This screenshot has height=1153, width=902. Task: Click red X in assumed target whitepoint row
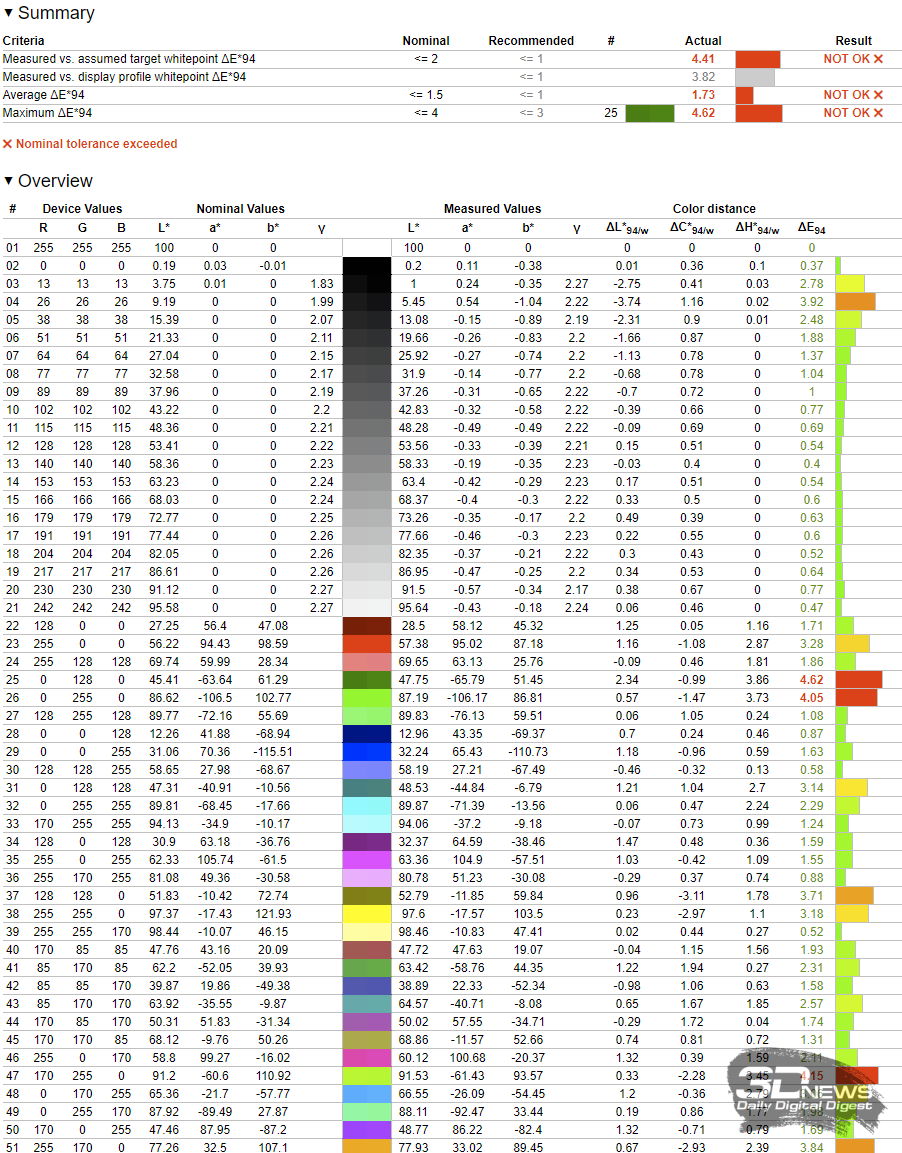tap(878, 59)
